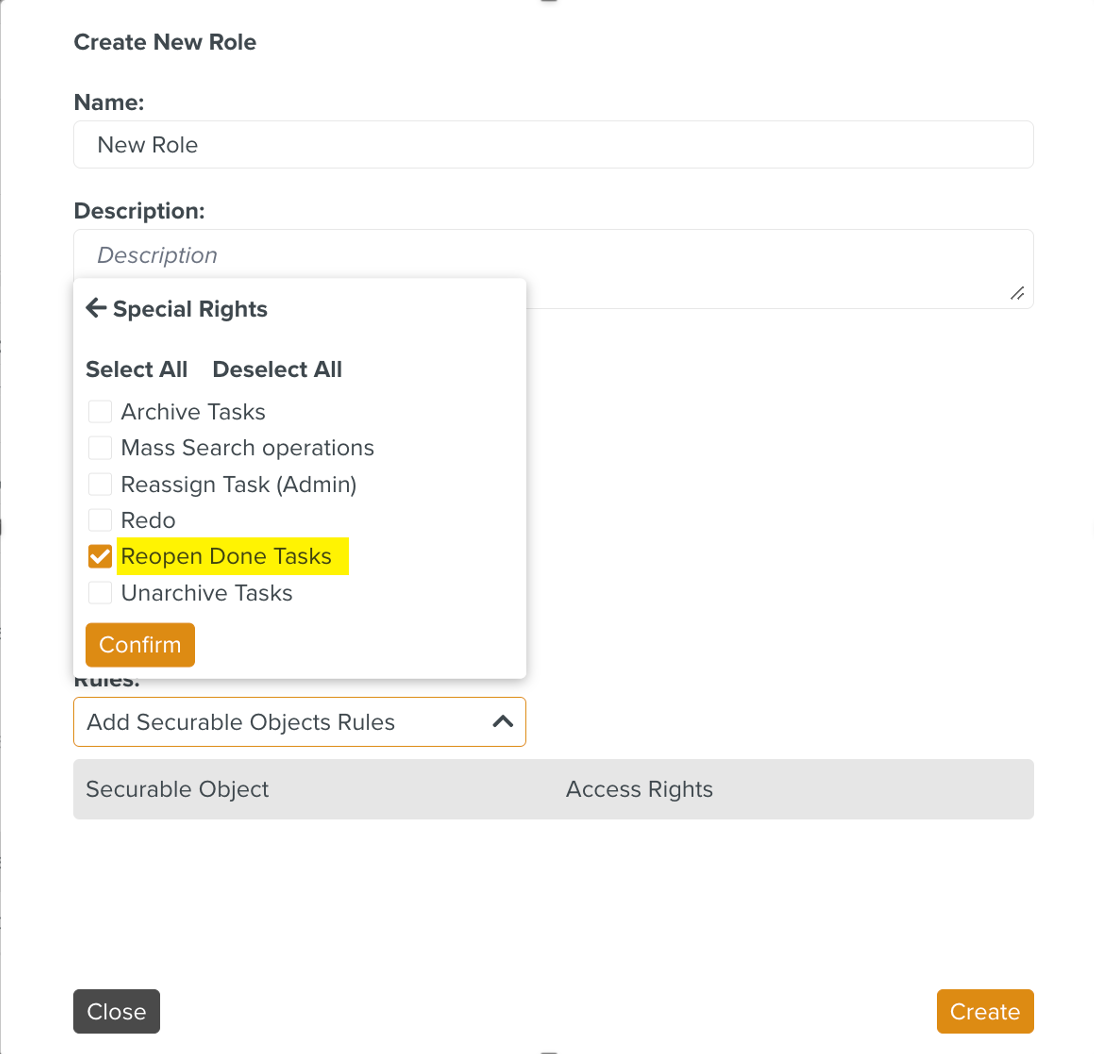This screenshot has height=1054, width=1094.
Task: Enable the Redo special right checkbox
Action: point(100,521)
